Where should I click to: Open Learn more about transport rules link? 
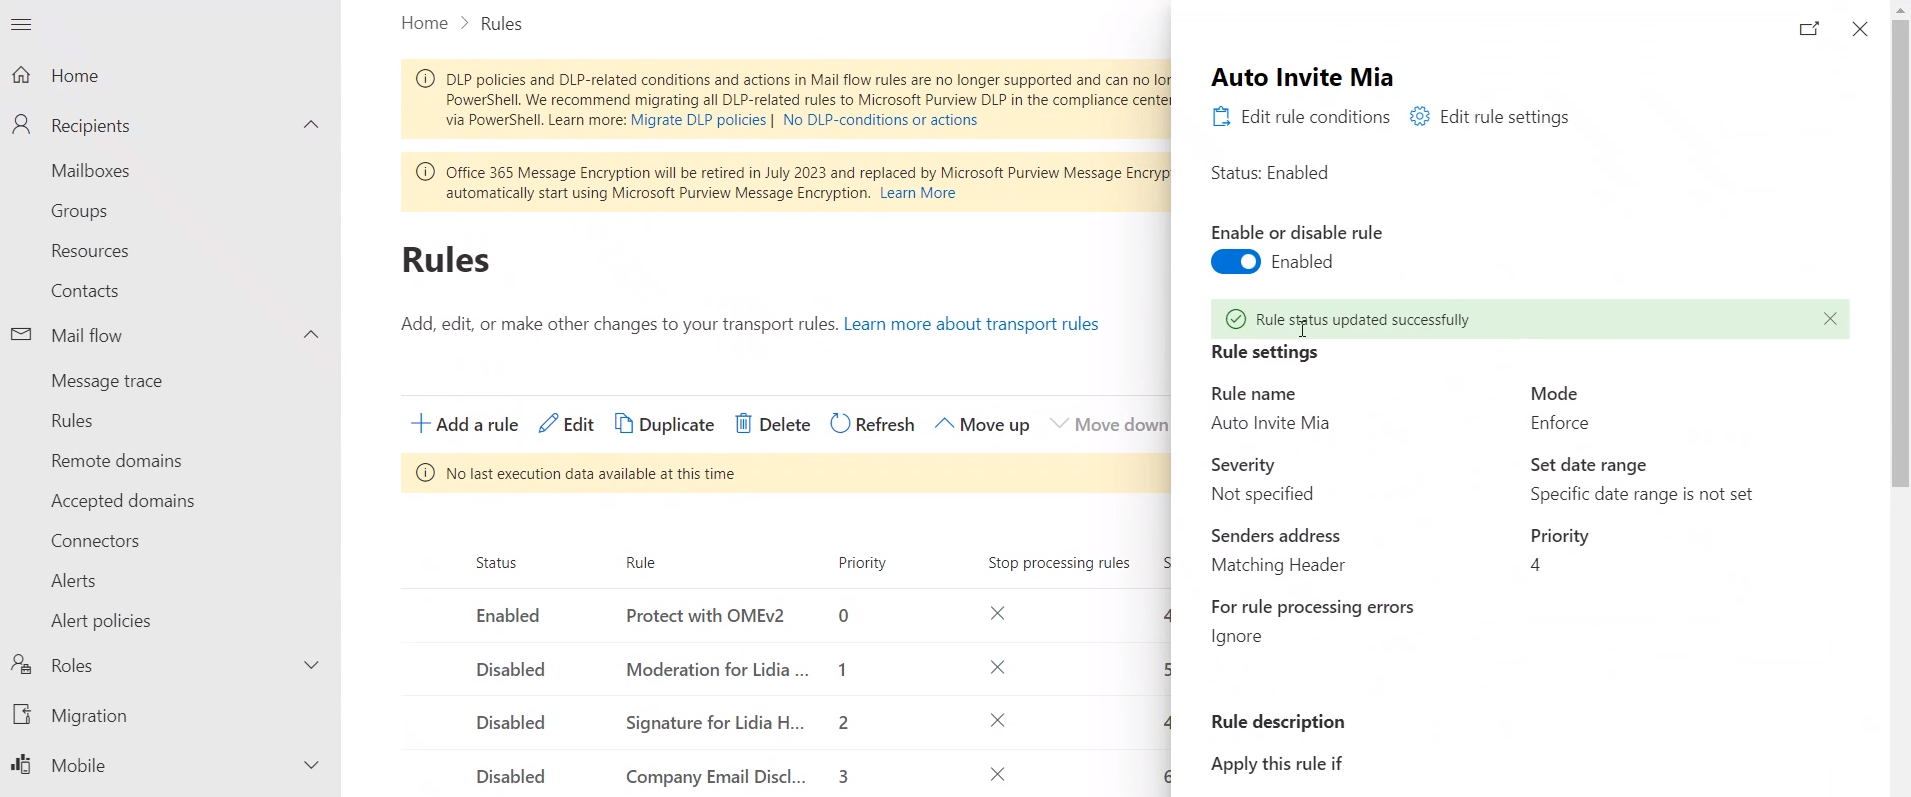coord(970,324)
